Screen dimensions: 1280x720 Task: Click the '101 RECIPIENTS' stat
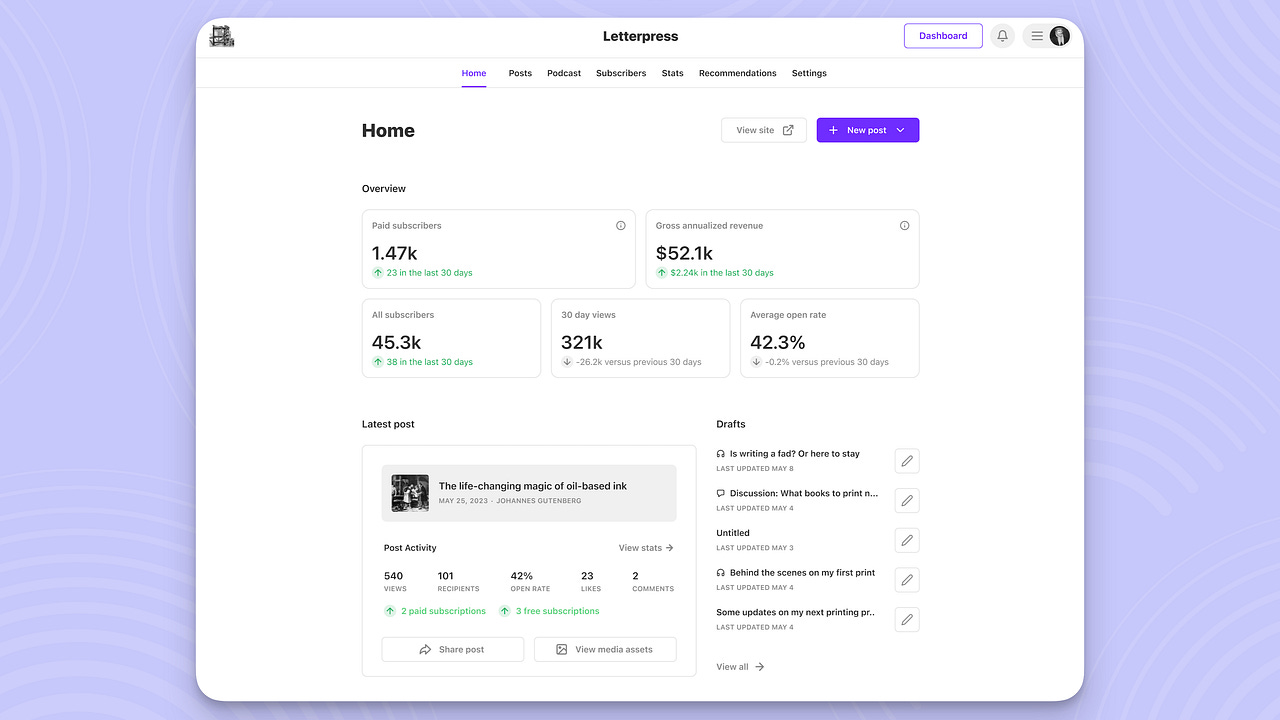point(458,581)
